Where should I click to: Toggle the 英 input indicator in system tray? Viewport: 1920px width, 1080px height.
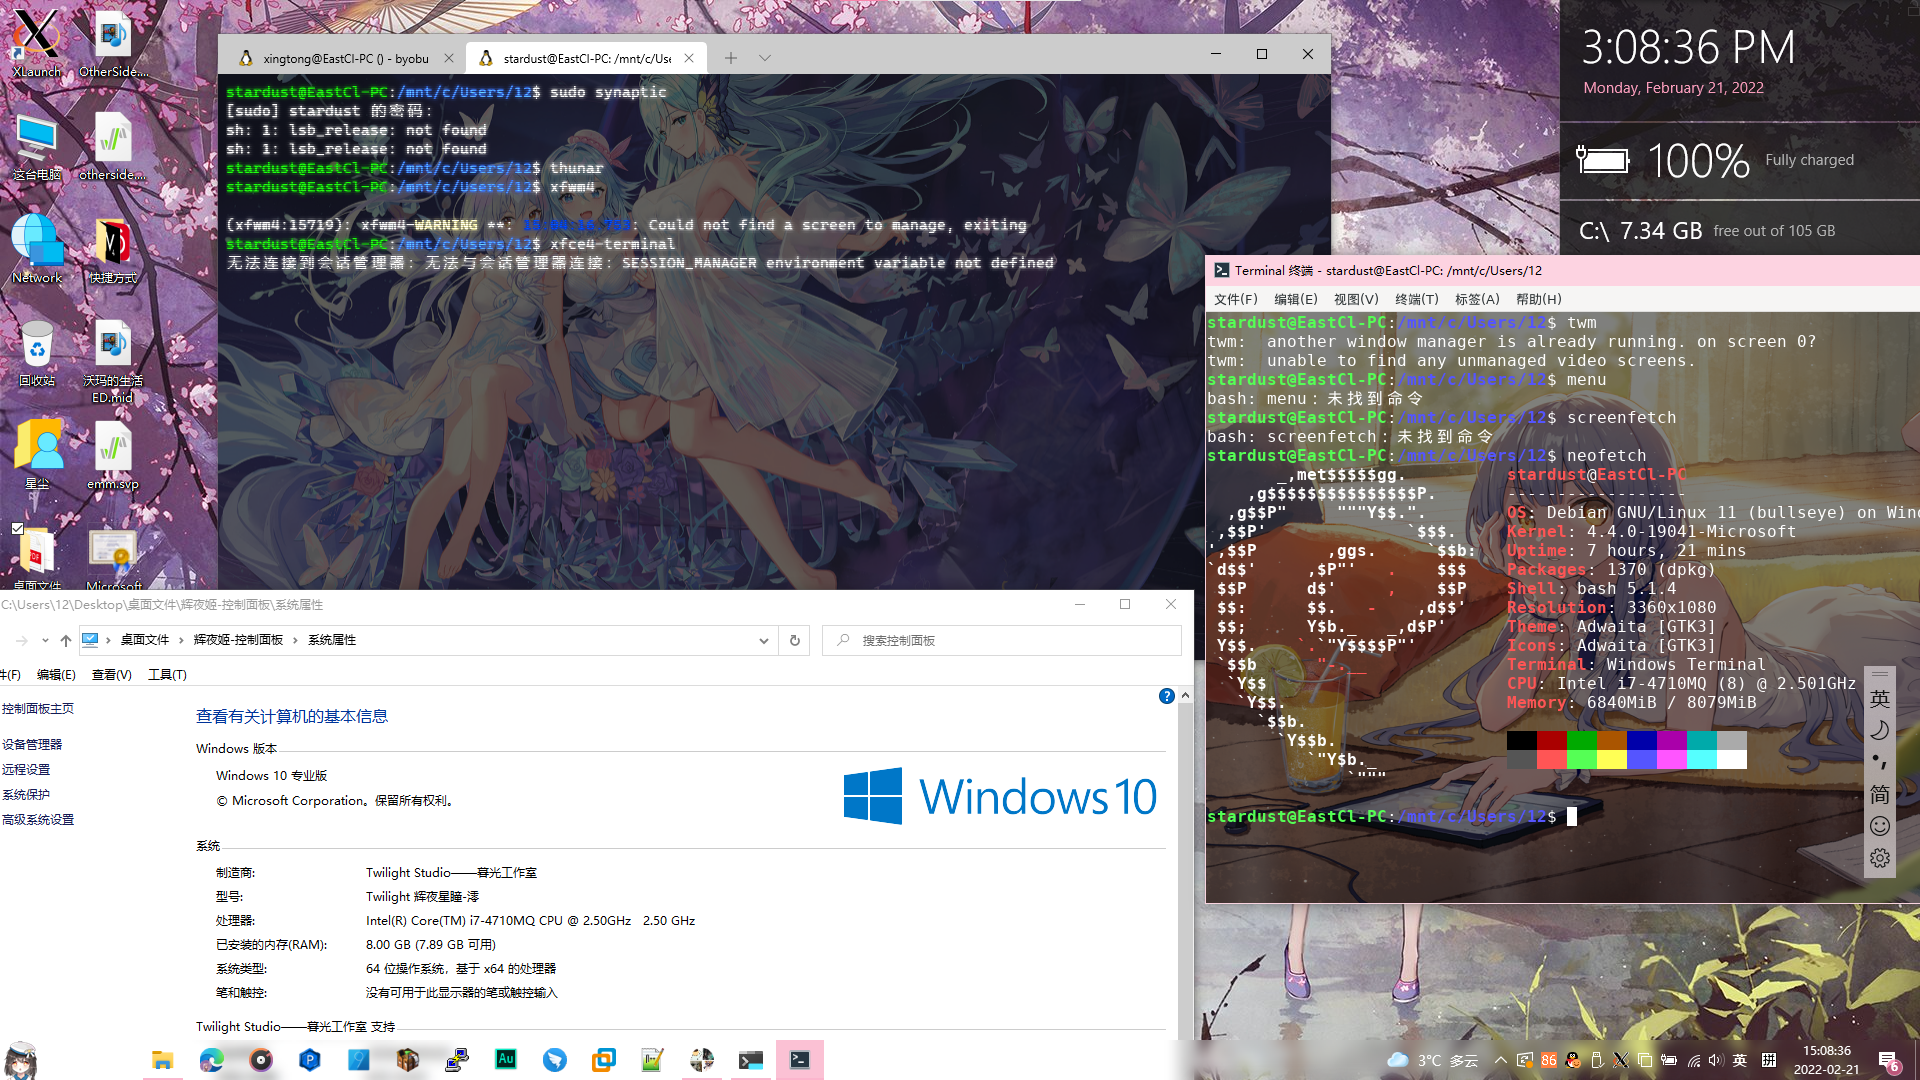click(1740, 1060)
